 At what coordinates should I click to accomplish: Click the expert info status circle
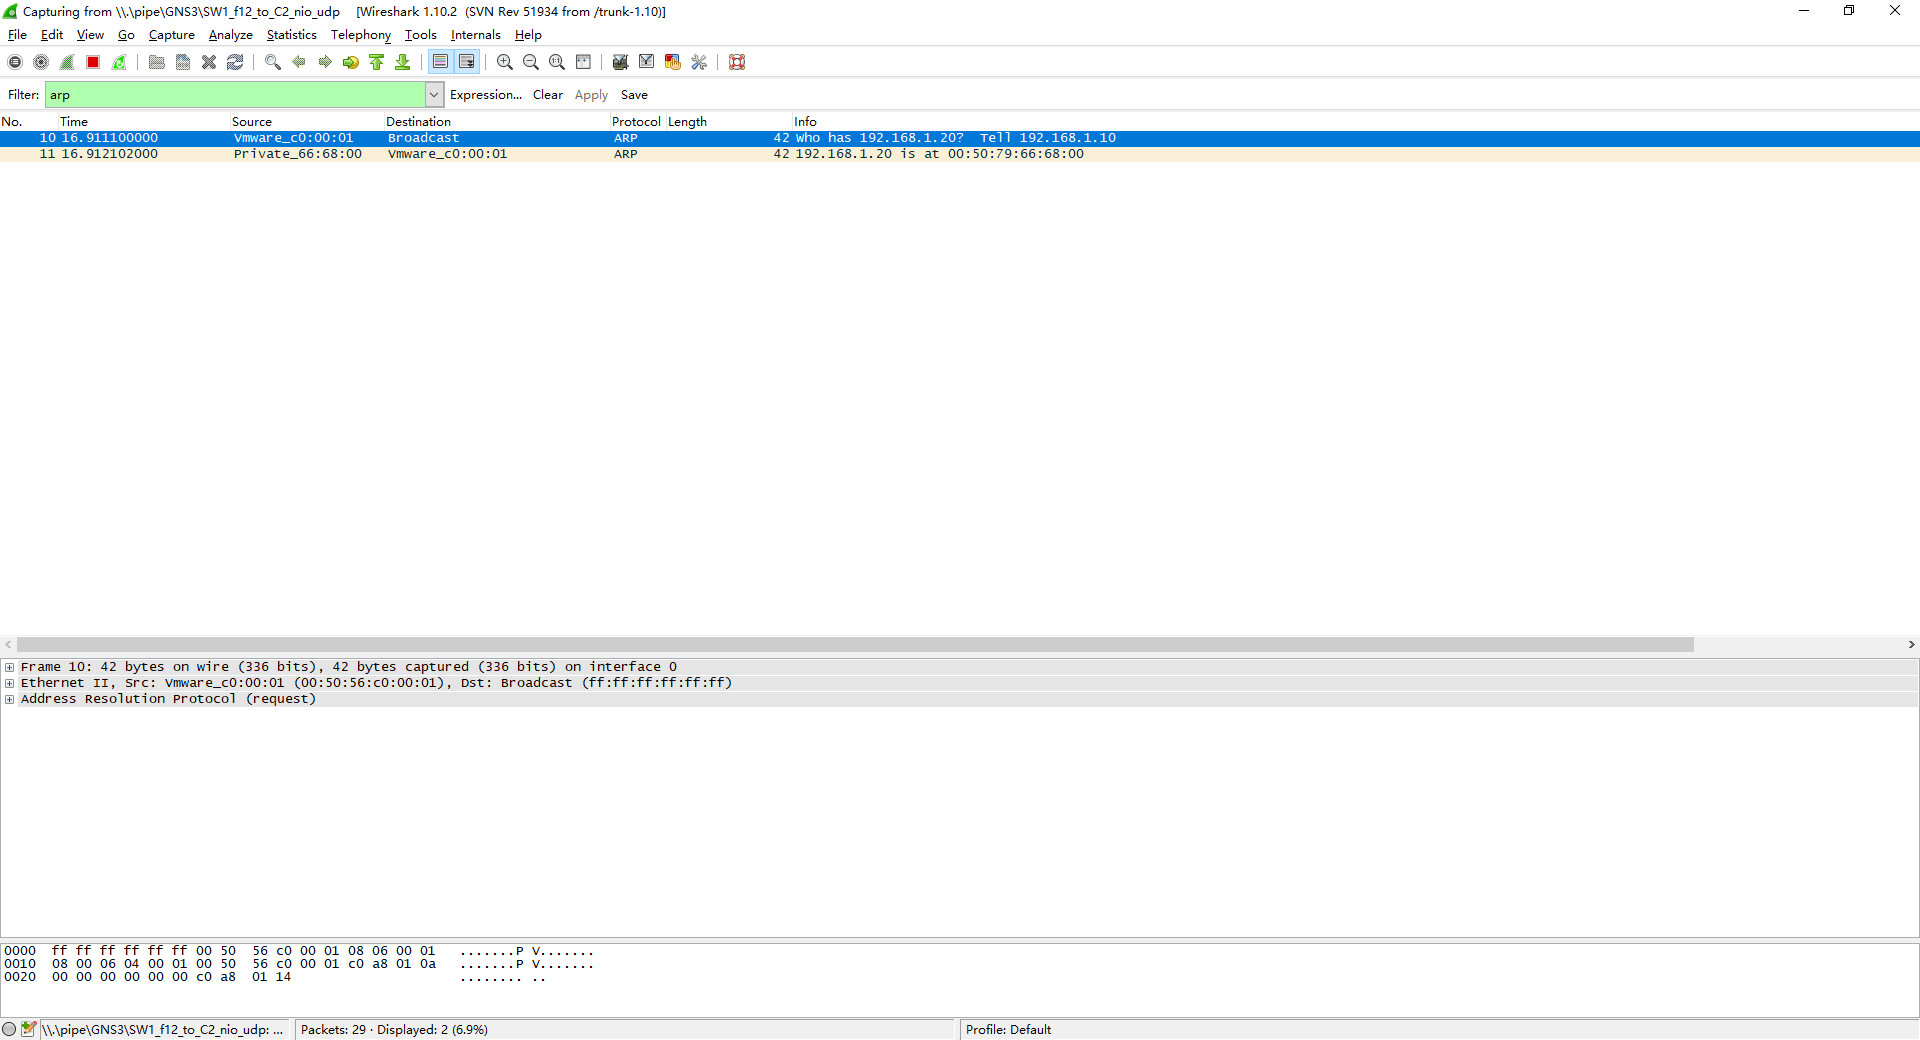point(10,1029)
